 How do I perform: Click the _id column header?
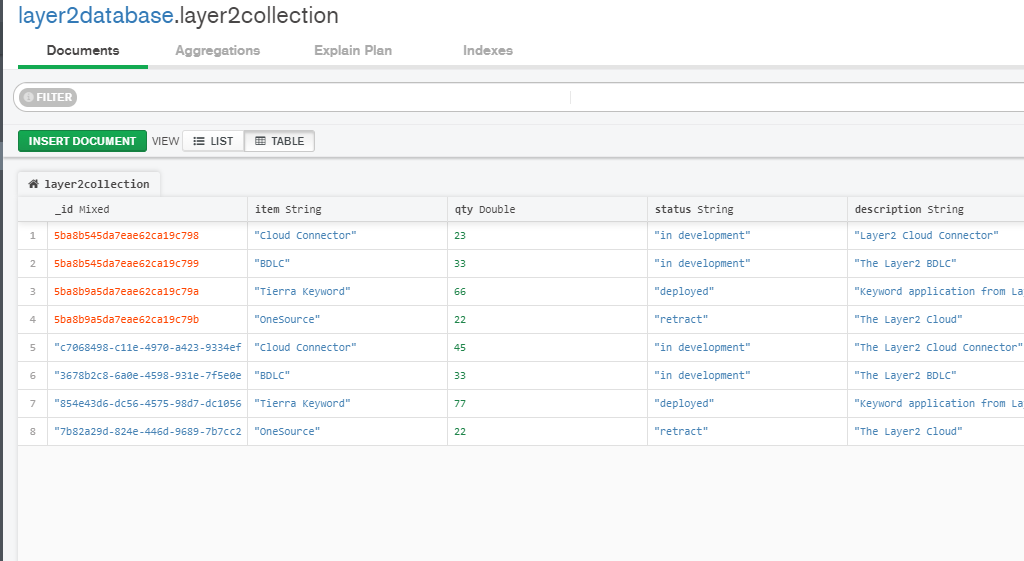click(x=82, y=209)
